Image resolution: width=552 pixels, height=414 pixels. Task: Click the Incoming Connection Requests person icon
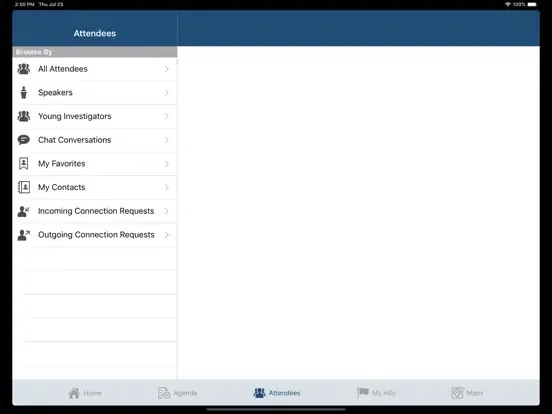click(24, 211)
